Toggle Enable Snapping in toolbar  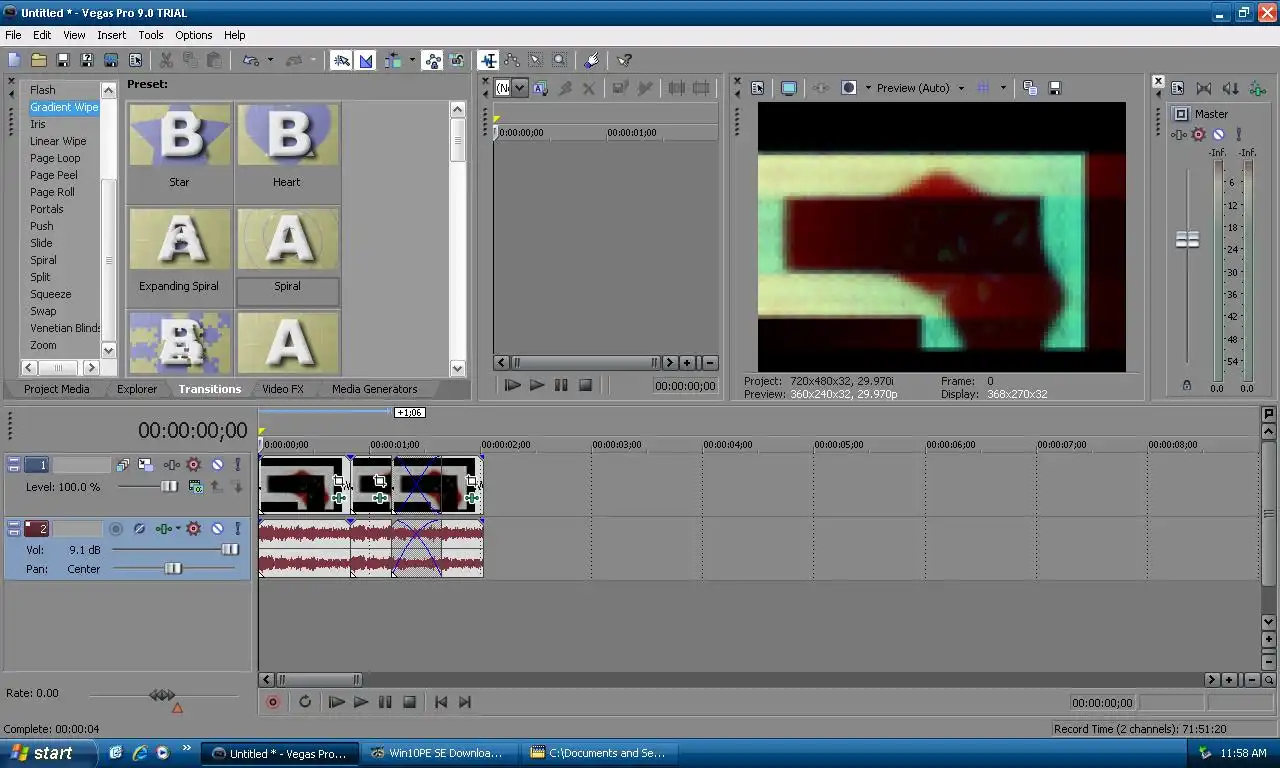[341, 61]
